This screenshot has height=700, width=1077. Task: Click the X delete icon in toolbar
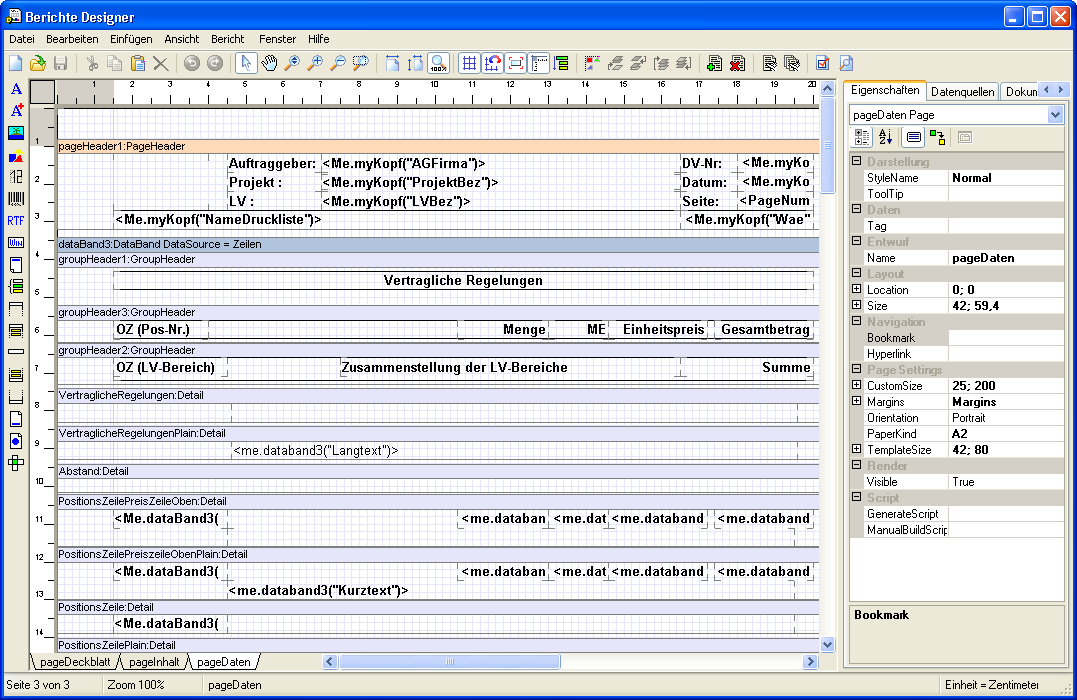click(161, 64)
